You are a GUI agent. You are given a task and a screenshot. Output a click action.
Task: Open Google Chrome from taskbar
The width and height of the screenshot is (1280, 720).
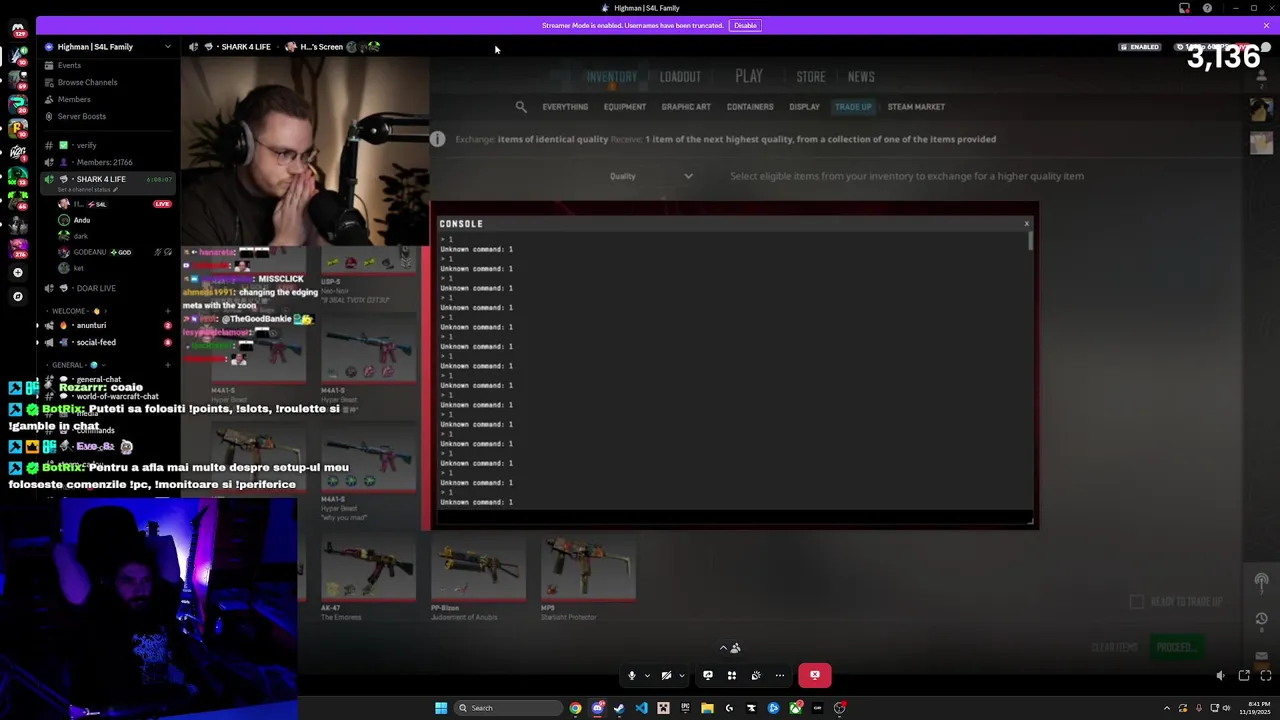tap(575, 708)
